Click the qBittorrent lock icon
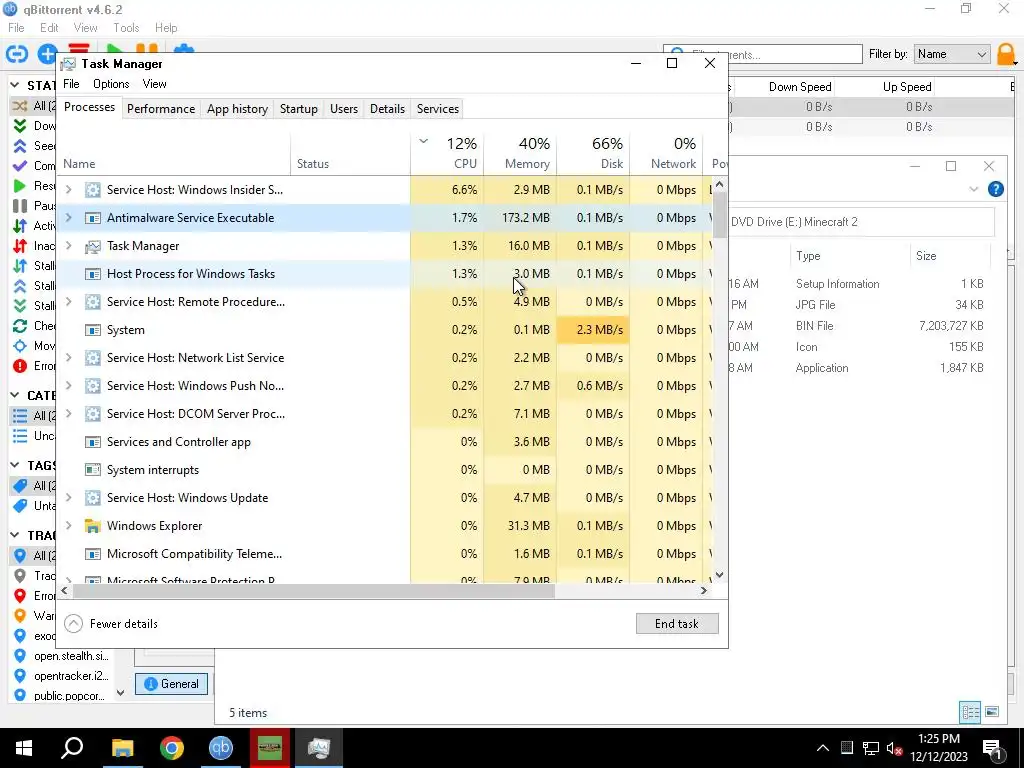 click(x=1006, y=54)
